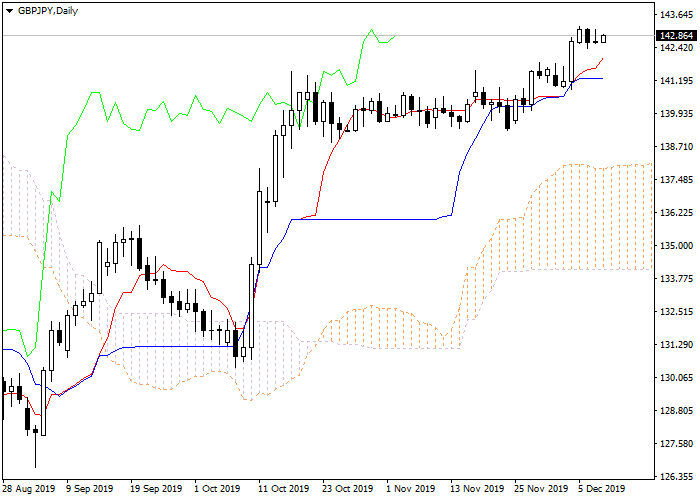
Task: Click the 138.710 price level label
Action: click(676, 147)
